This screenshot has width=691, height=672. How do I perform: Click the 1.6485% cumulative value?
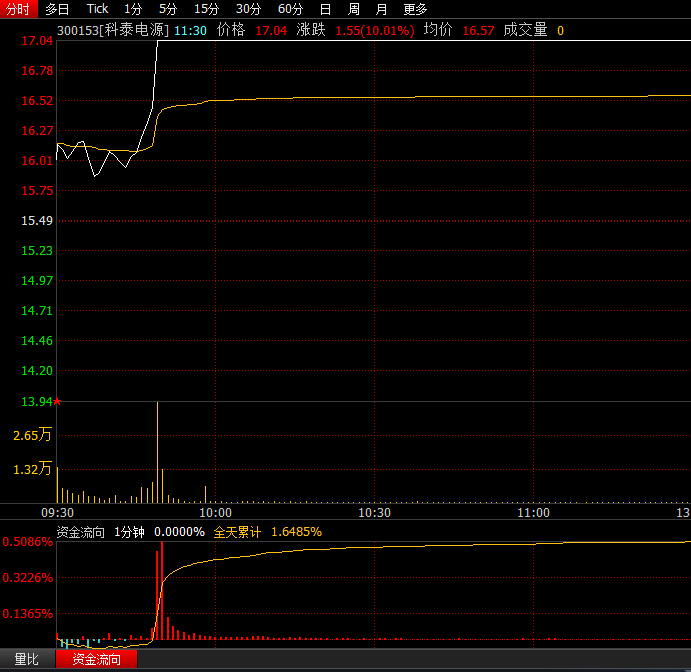pyautogui.click(x=297, y=532)
